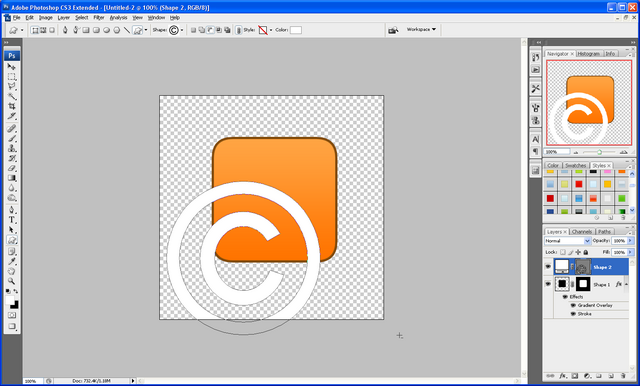This screenshot has width=640, height=386.
Task: Open the Filter menu
Action: point(99,18)
